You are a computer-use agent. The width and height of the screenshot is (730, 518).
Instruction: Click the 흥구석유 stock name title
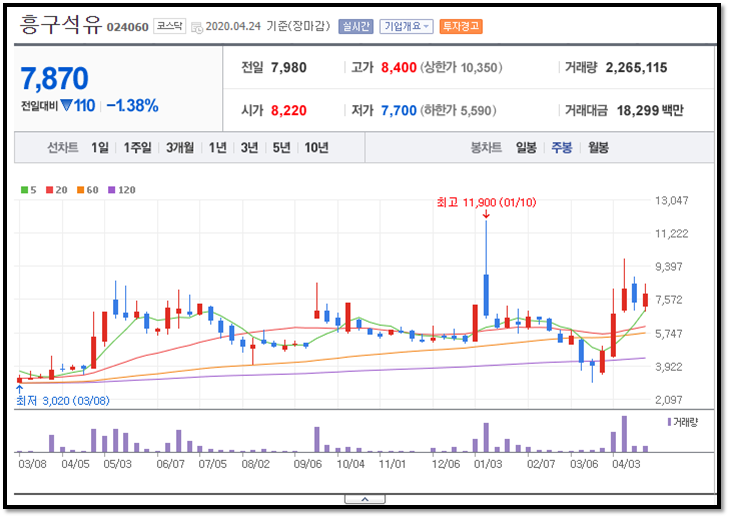tap(61, 24)
